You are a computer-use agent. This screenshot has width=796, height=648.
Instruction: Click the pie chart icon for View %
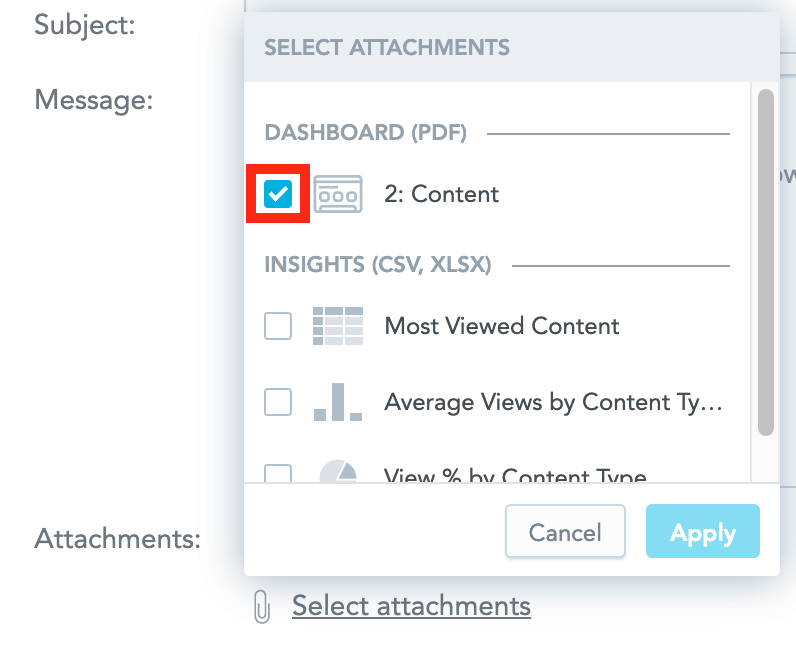click(x=338, y=474)
